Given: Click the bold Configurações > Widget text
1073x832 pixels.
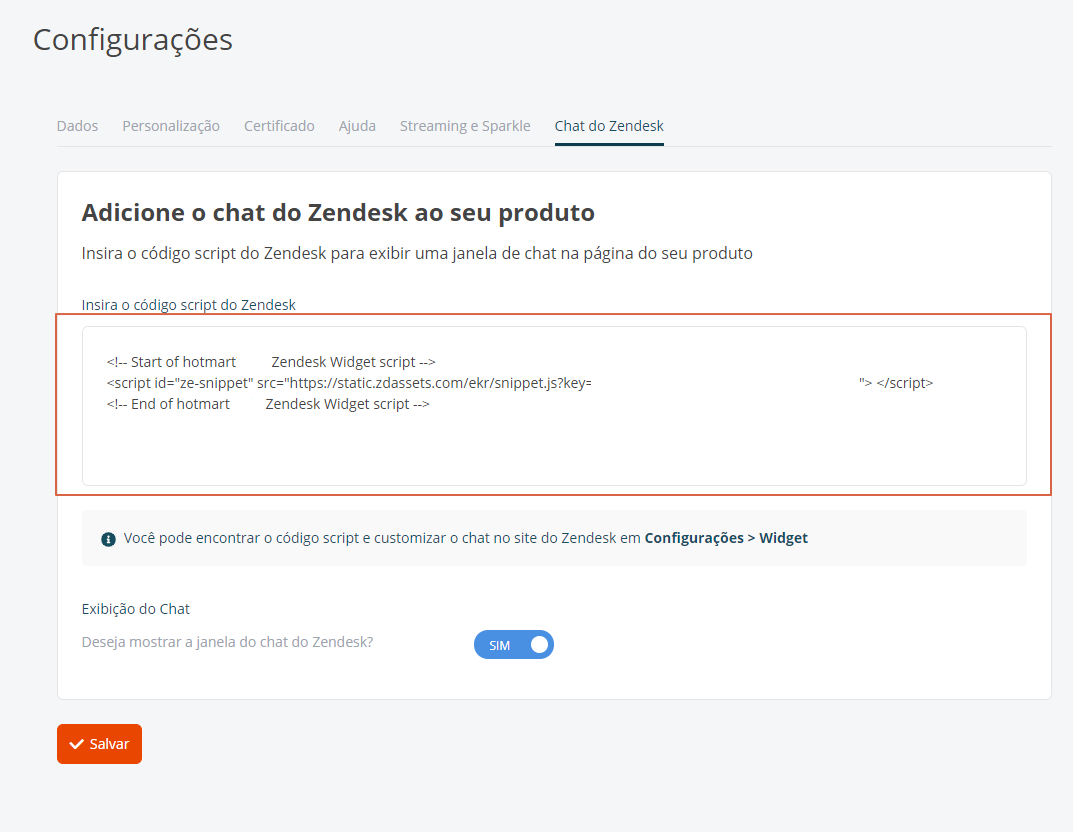Looking at the screenshot, I should click(x=726, y=538).
